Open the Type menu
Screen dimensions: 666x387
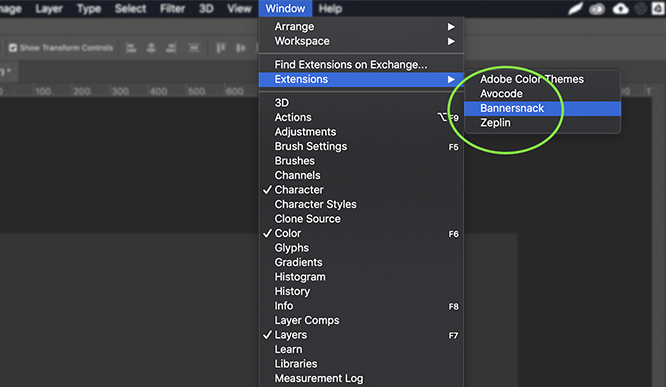(89, 8)
